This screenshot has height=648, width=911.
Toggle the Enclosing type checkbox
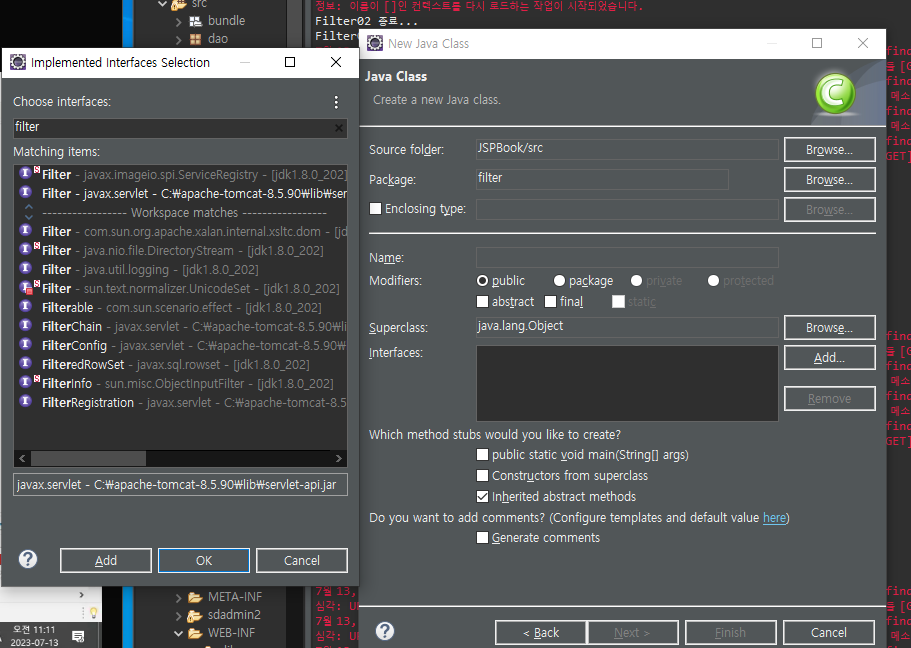pyautogui.click(x=375, y=209)
